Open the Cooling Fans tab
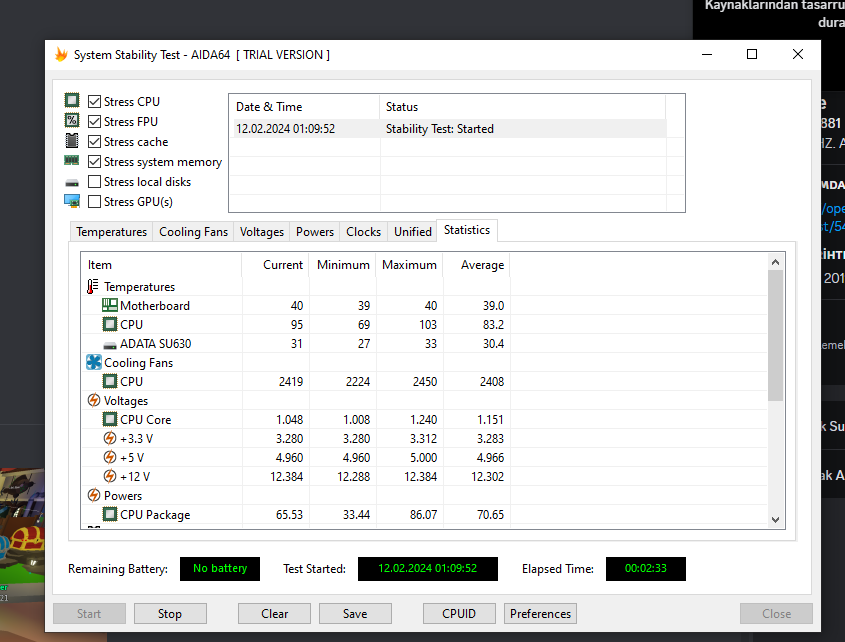This screenshot has height=642, width=845. pos(193,232)
